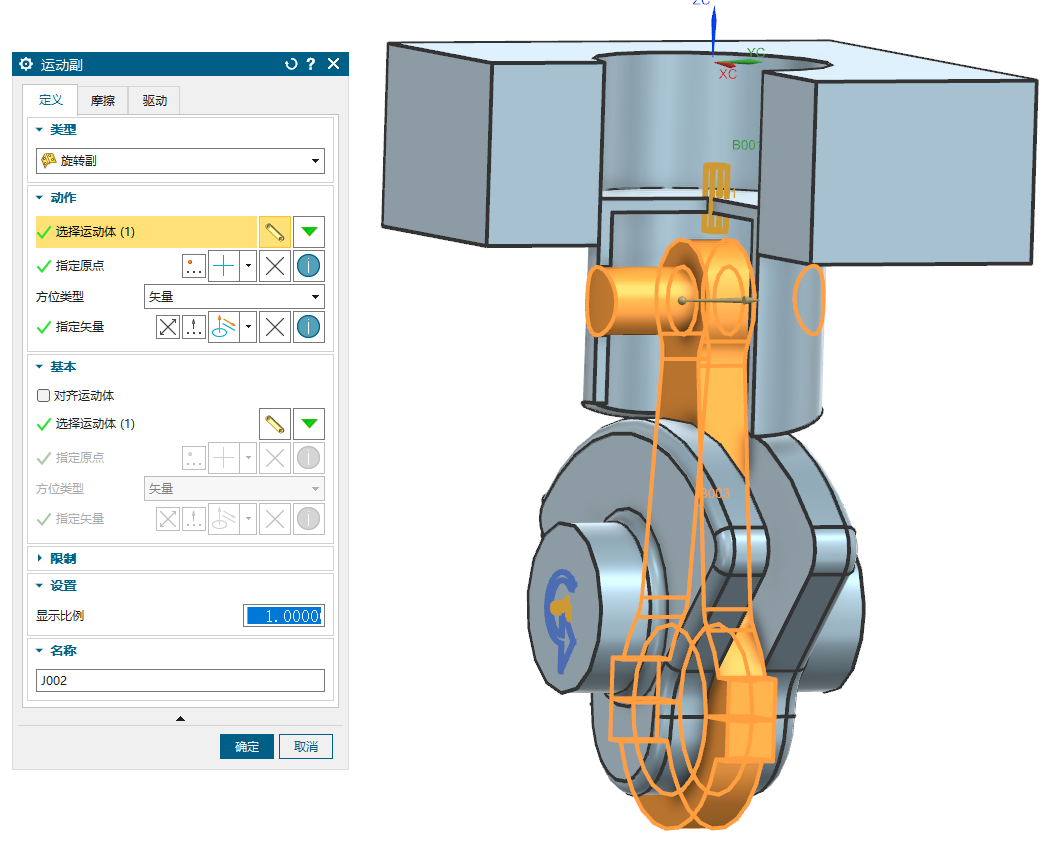Click the select motion body icon in 动作 section
This screenshot has height=851, width=1058.
(x=275, y=232)
